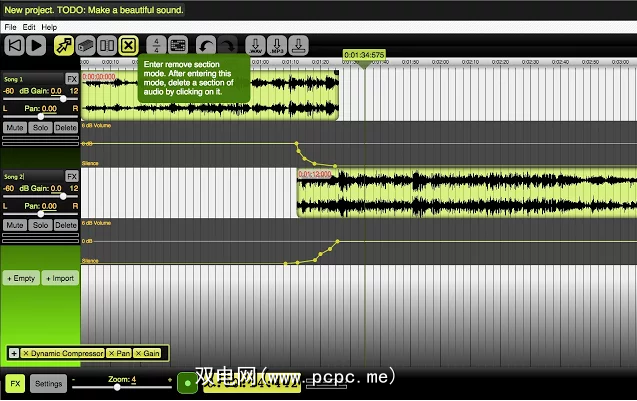Click the 0:02:00 mark on the timeline ruler

point(440,62)
